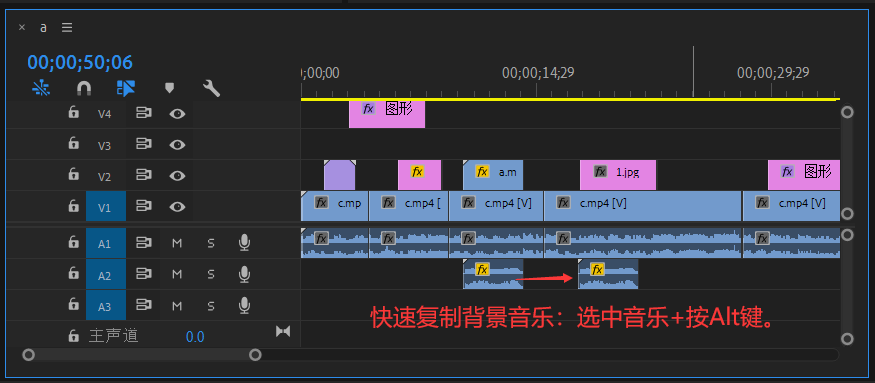This screenshot has height=383, width=875.
Task: Toggle sync lock on V4
Action: (144, 114)
